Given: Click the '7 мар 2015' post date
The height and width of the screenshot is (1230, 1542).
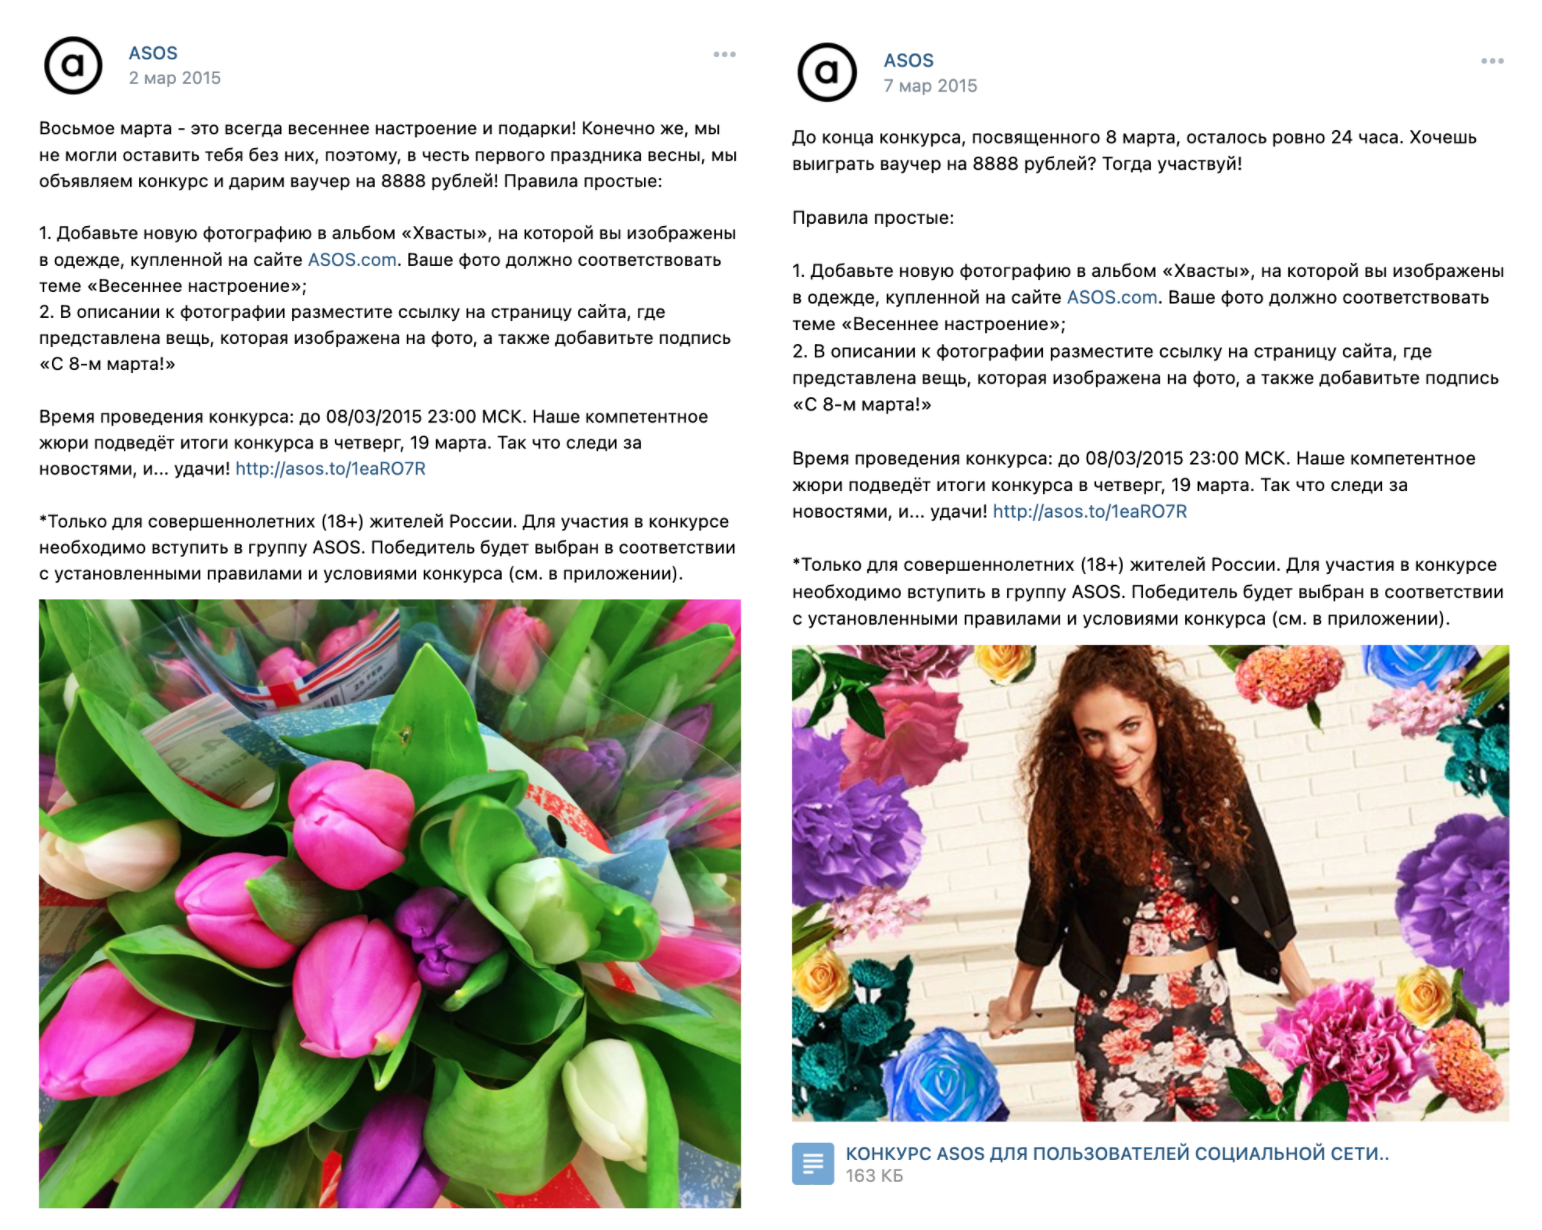Looking at the screenshot, I should pyautogui.click(x=930, y=86).
